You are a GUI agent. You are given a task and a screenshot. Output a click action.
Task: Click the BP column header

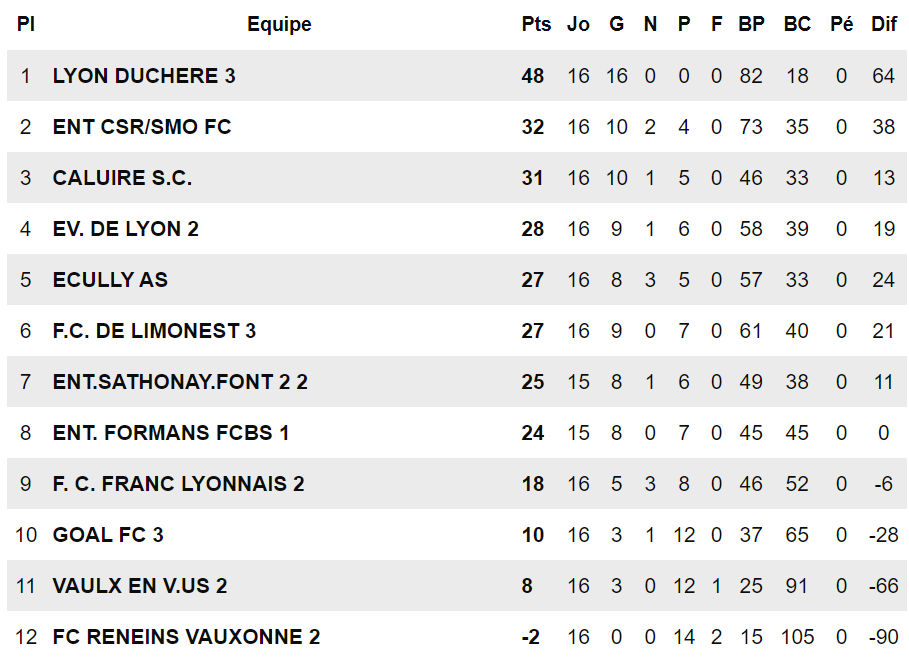tap(751, 24)
